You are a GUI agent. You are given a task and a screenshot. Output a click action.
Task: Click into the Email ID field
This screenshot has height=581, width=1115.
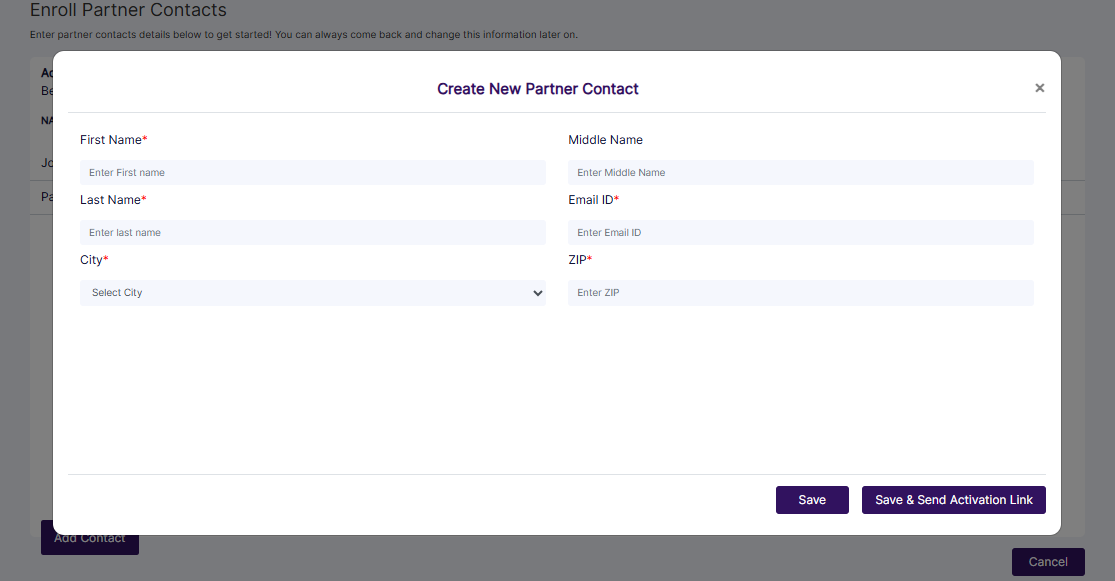pos(800,232)
